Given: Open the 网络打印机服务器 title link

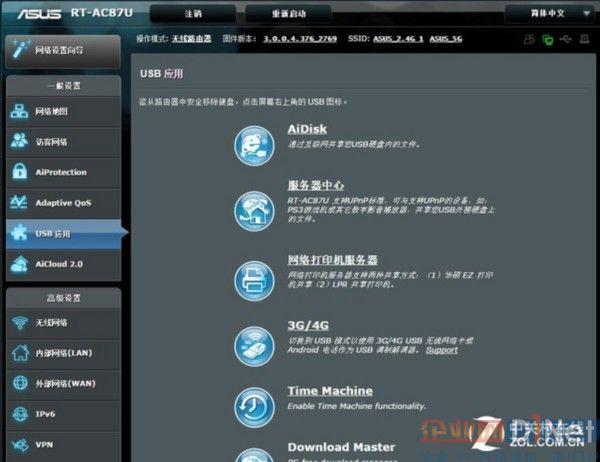Looking at the screenshot, I should tap(333, 260).
